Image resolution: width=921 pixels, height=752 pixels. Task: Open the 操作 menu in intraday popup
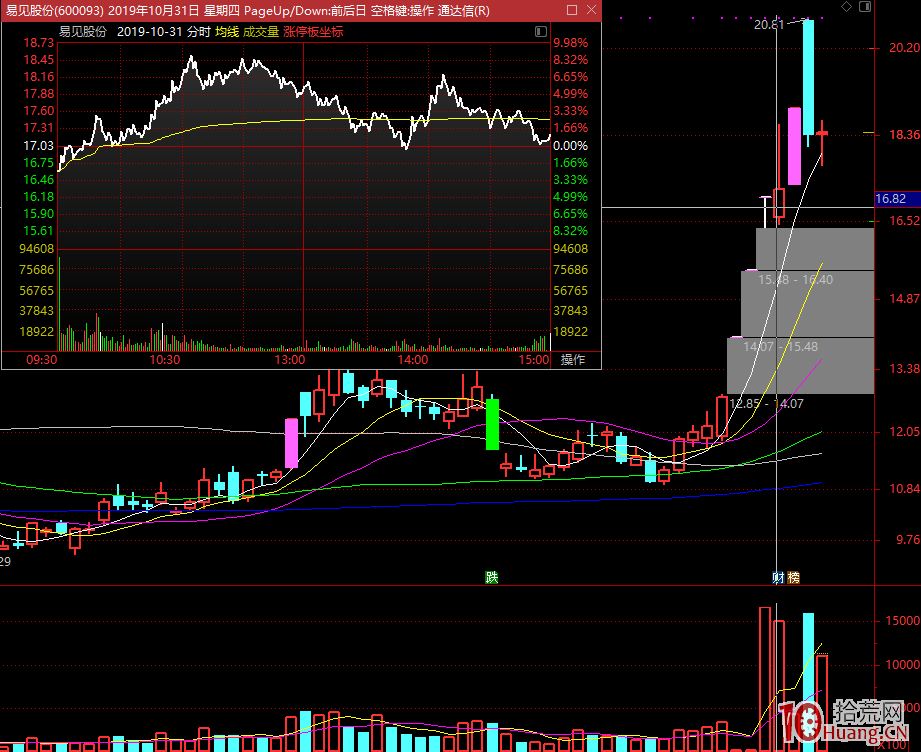click(572, 360)
